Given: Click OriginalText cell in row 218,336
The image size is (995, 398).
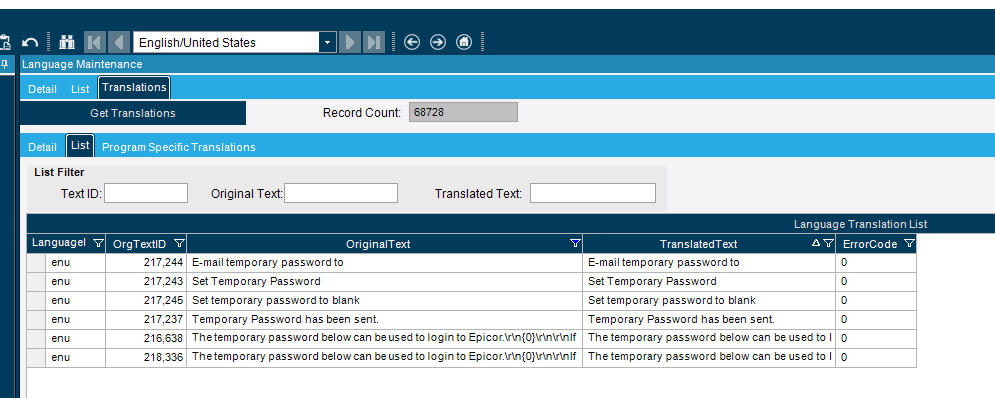Looking at the screenshot, I should (385, 357).
